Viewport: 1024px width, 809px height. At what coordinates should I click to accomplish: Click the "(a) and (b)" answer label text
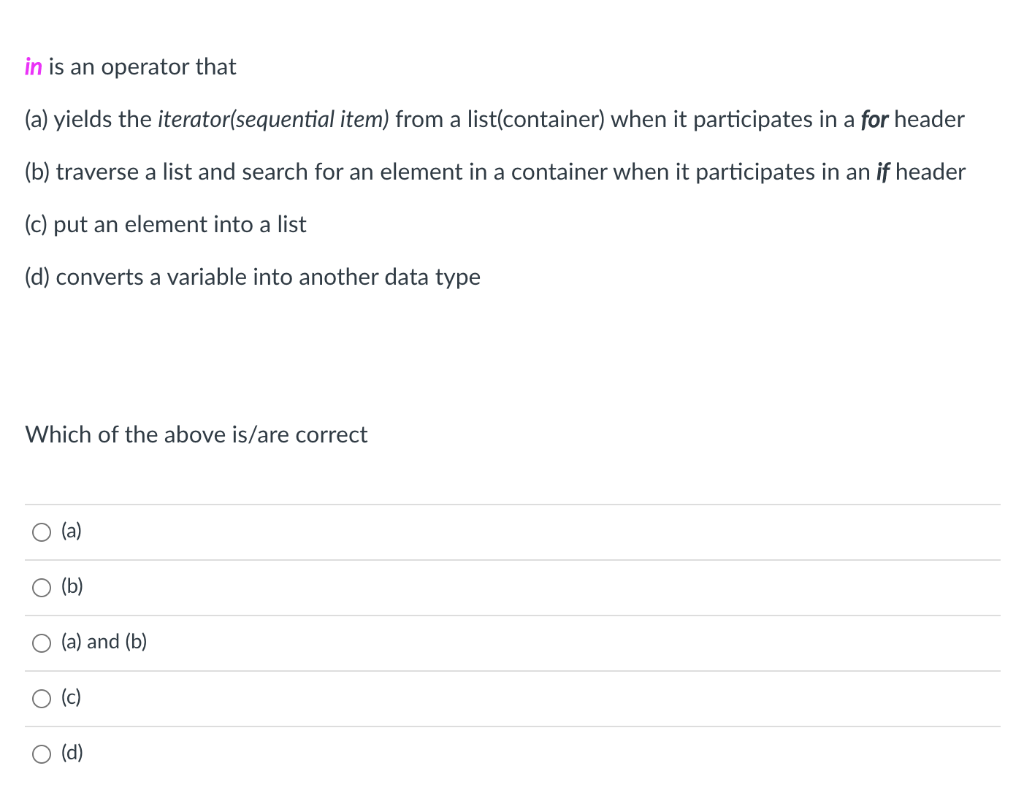104,641
